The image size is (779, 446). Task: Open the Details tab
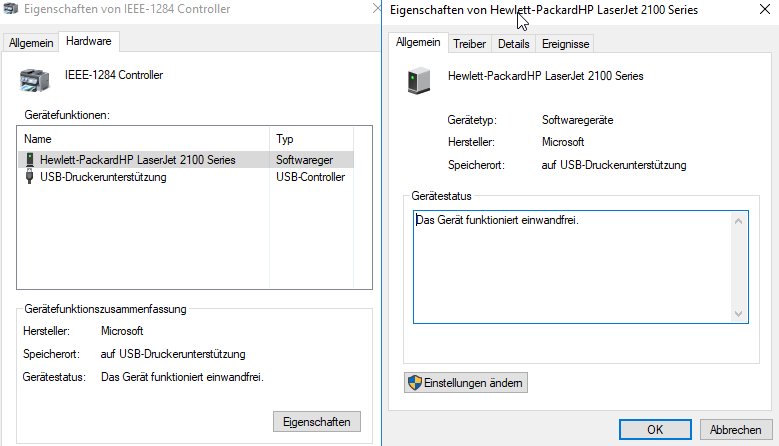[513, 44]
